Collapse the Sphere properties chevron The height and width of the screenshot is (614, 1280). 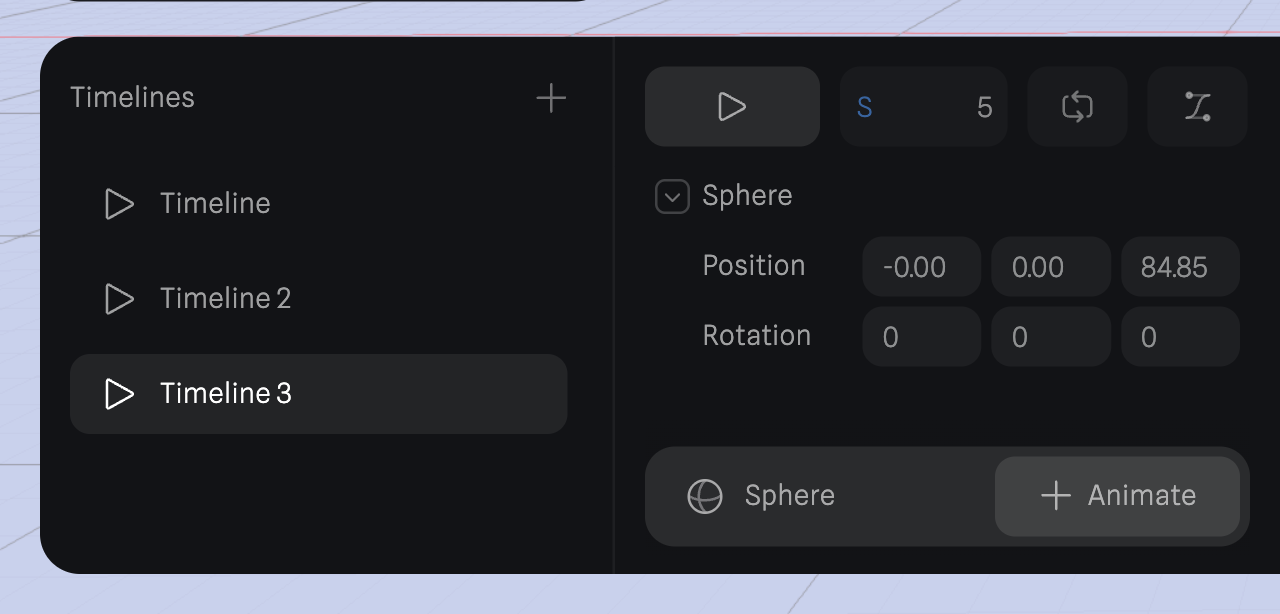pyautogui.click(x=672, y=197)
